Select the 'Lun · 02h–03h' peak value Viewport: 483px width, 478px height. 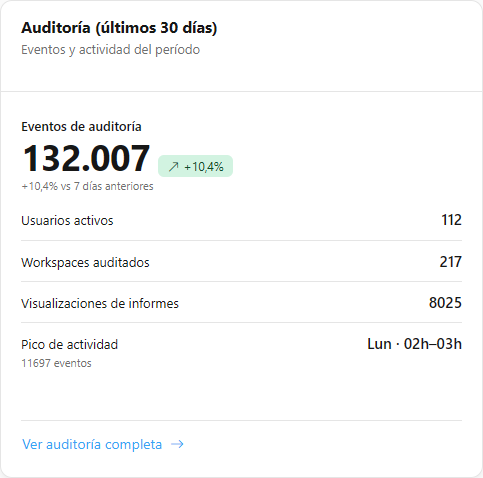point(415,344)
